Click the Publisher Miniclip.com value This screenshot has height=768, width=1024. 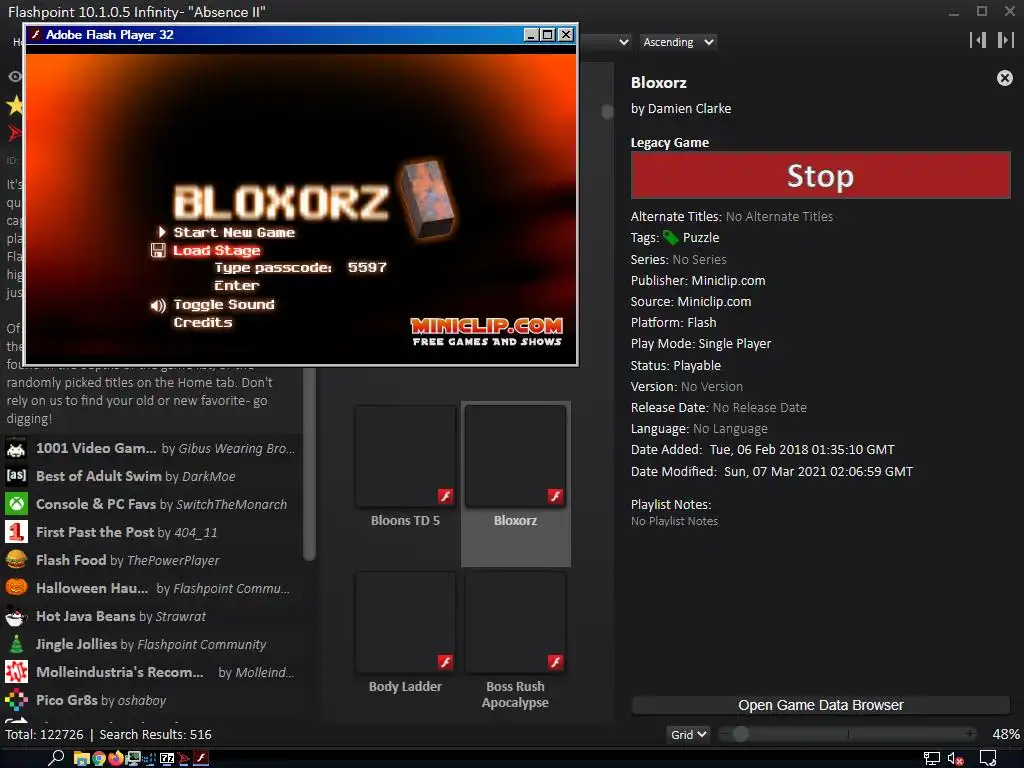tap(728, 280)
